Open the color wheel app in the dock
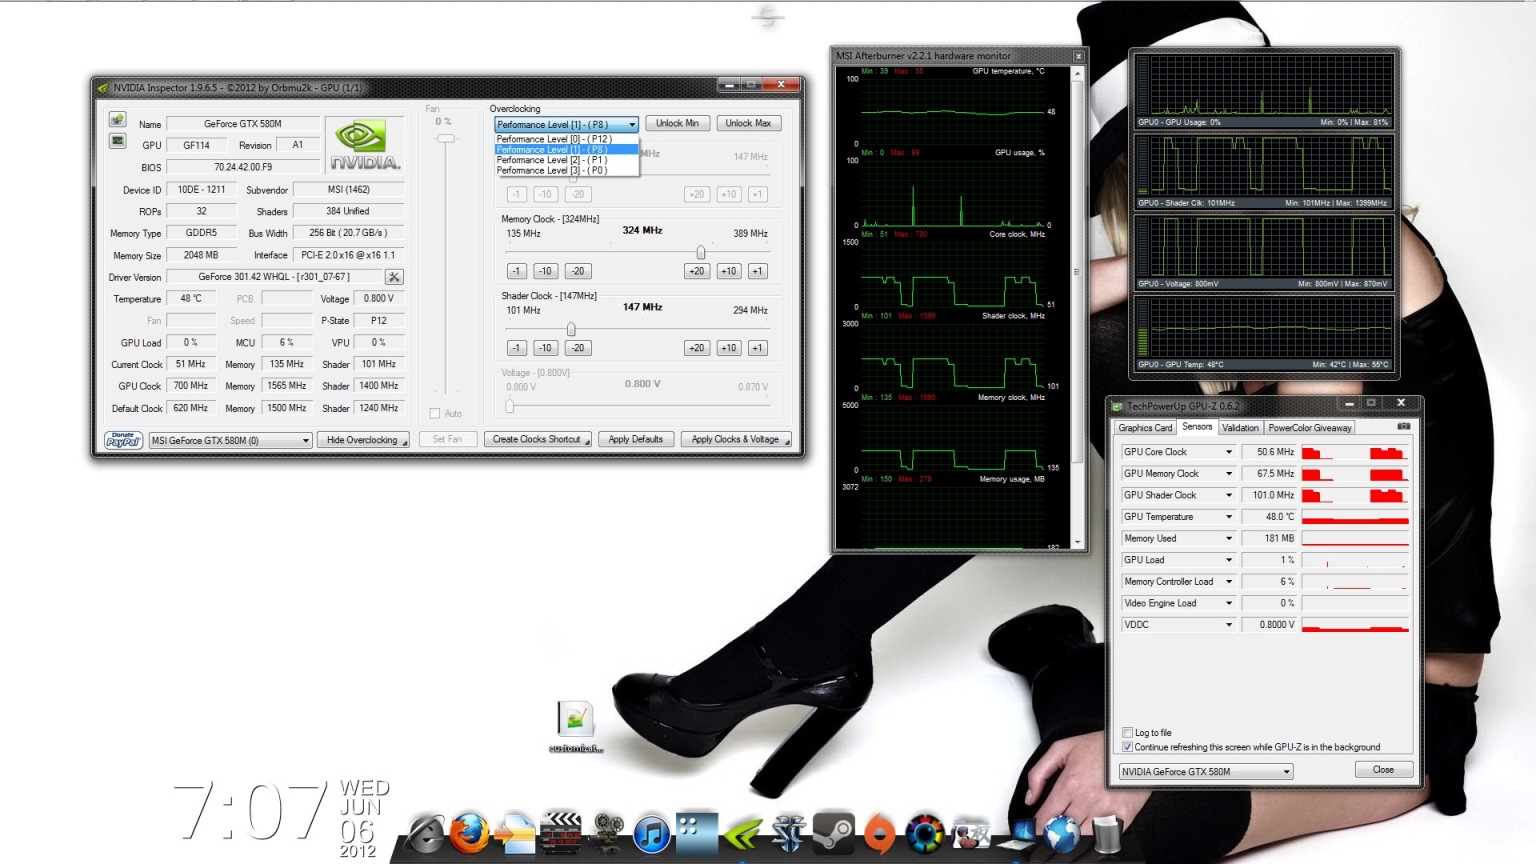Image resolution: width=1536 pixels, height=864 pixels. coord(925,832)
